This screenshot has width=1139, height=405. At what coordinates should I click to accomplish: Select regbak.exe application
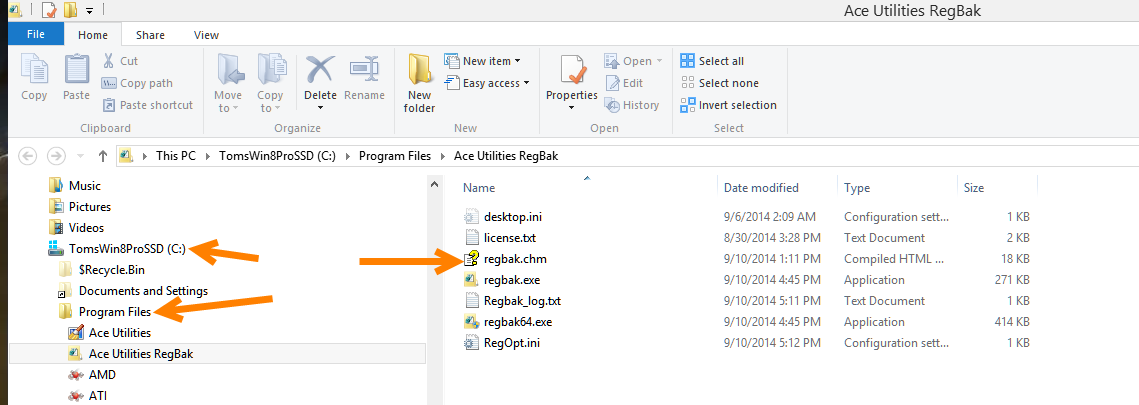(x=512, y=279)
